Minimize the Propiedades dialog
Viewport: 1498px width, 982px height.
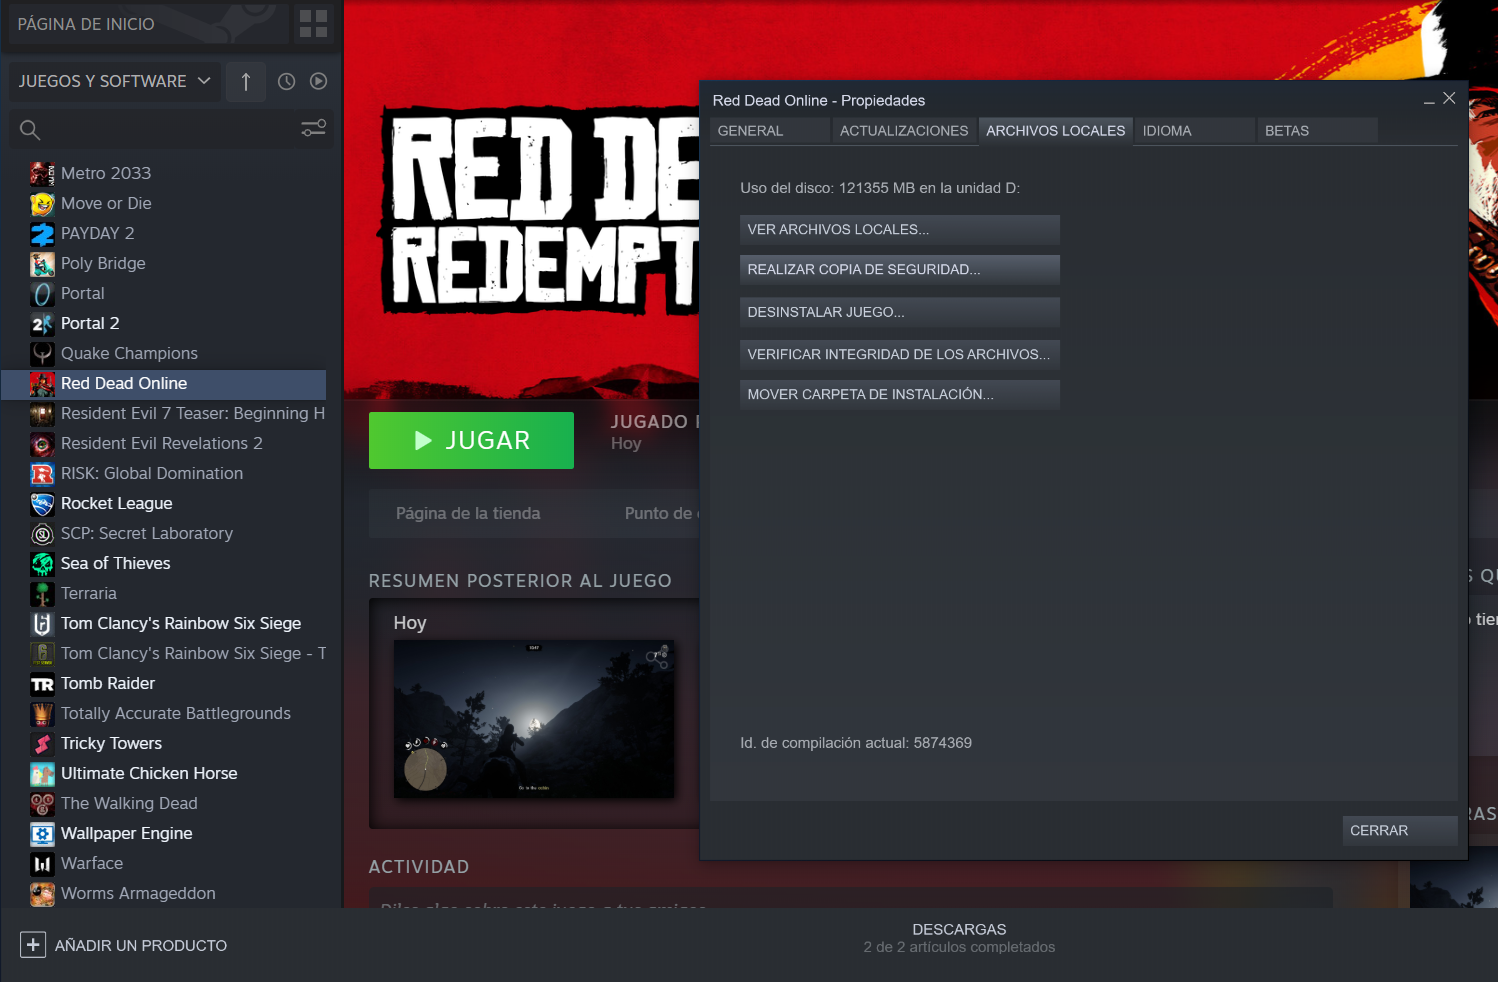tap(1429, 100)
